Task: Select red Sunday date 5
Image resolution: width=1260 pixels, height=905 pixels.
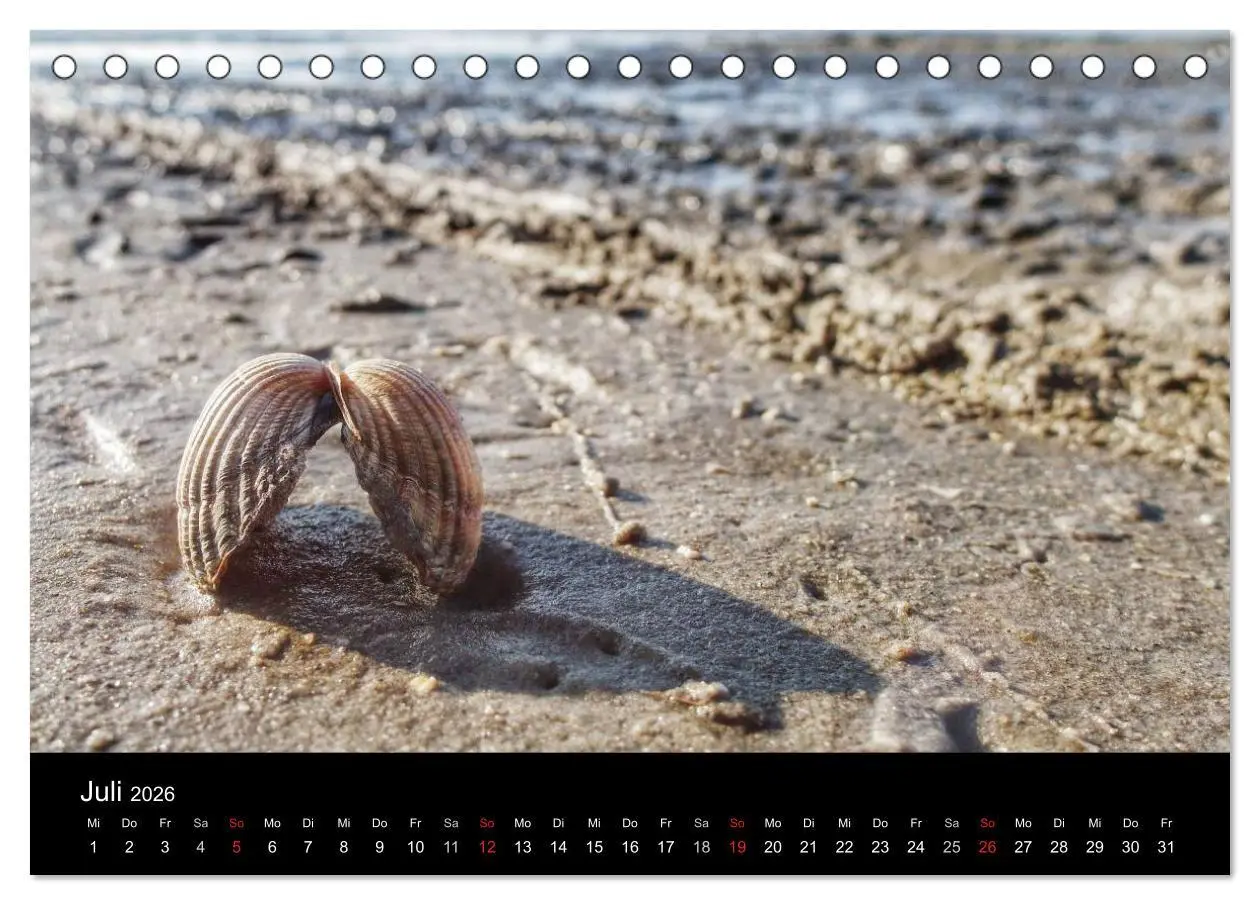Action: coord(236,847)
